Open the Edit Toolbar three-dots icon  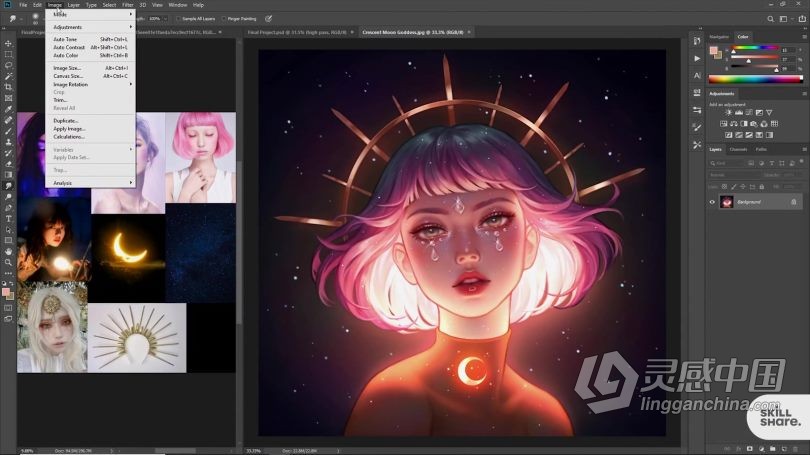tap(8, 273)
